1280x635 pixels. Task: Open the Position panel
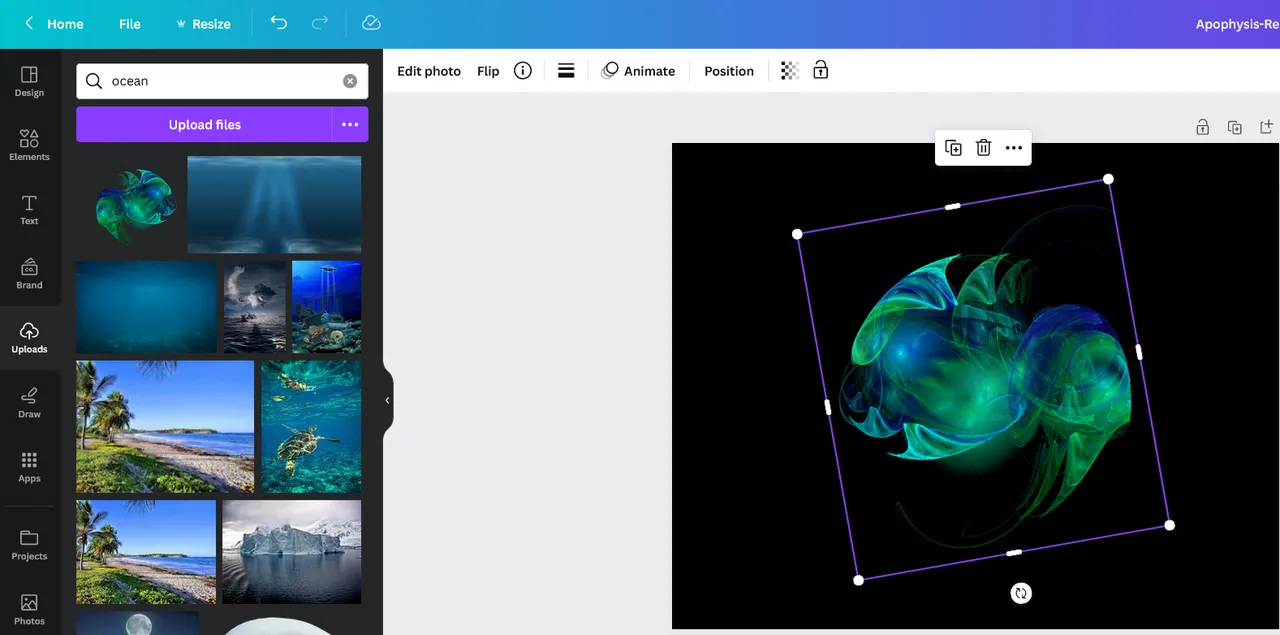[x=729, y=71]
